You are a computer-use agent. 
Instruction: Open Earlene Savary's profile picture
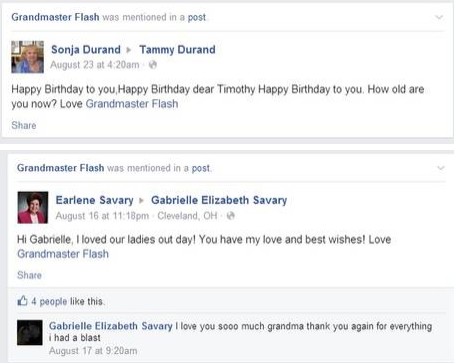[x=33, y=207]
